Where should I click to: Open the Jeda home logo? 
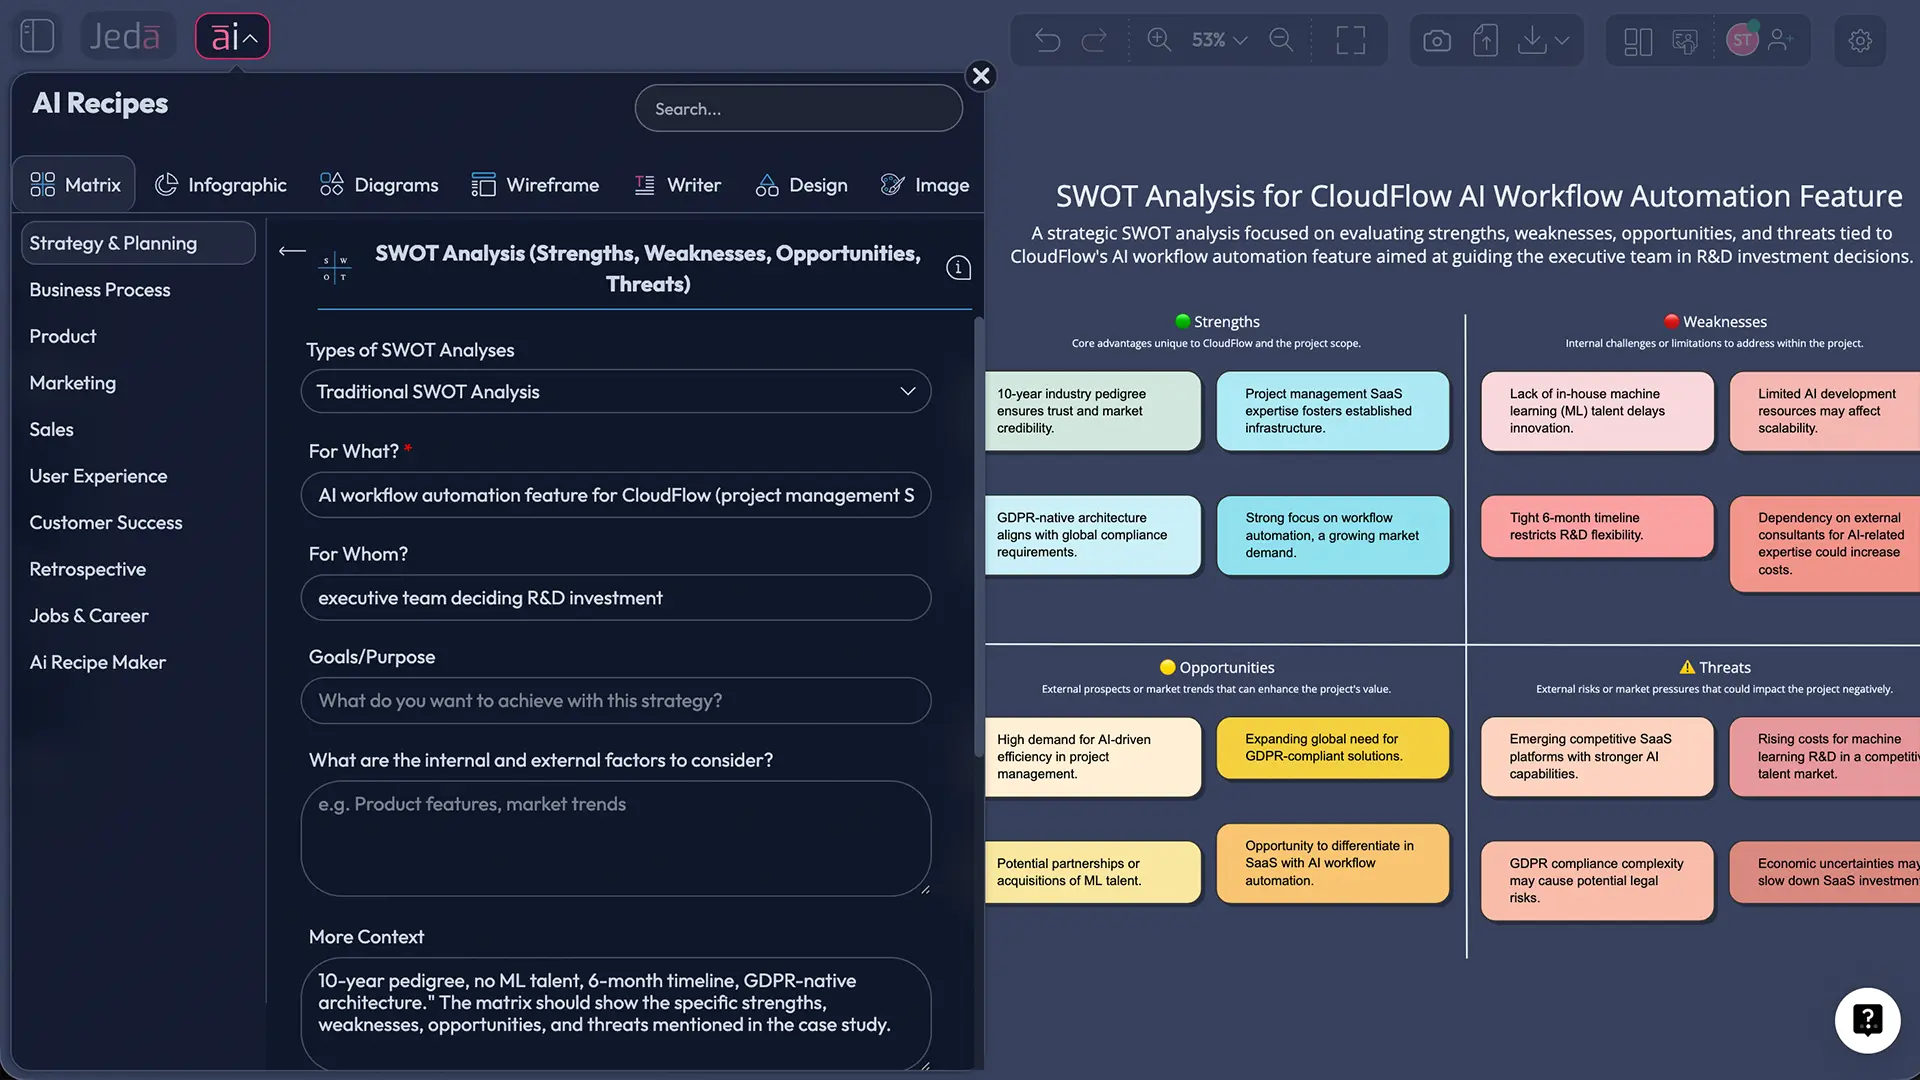(127, 35)
